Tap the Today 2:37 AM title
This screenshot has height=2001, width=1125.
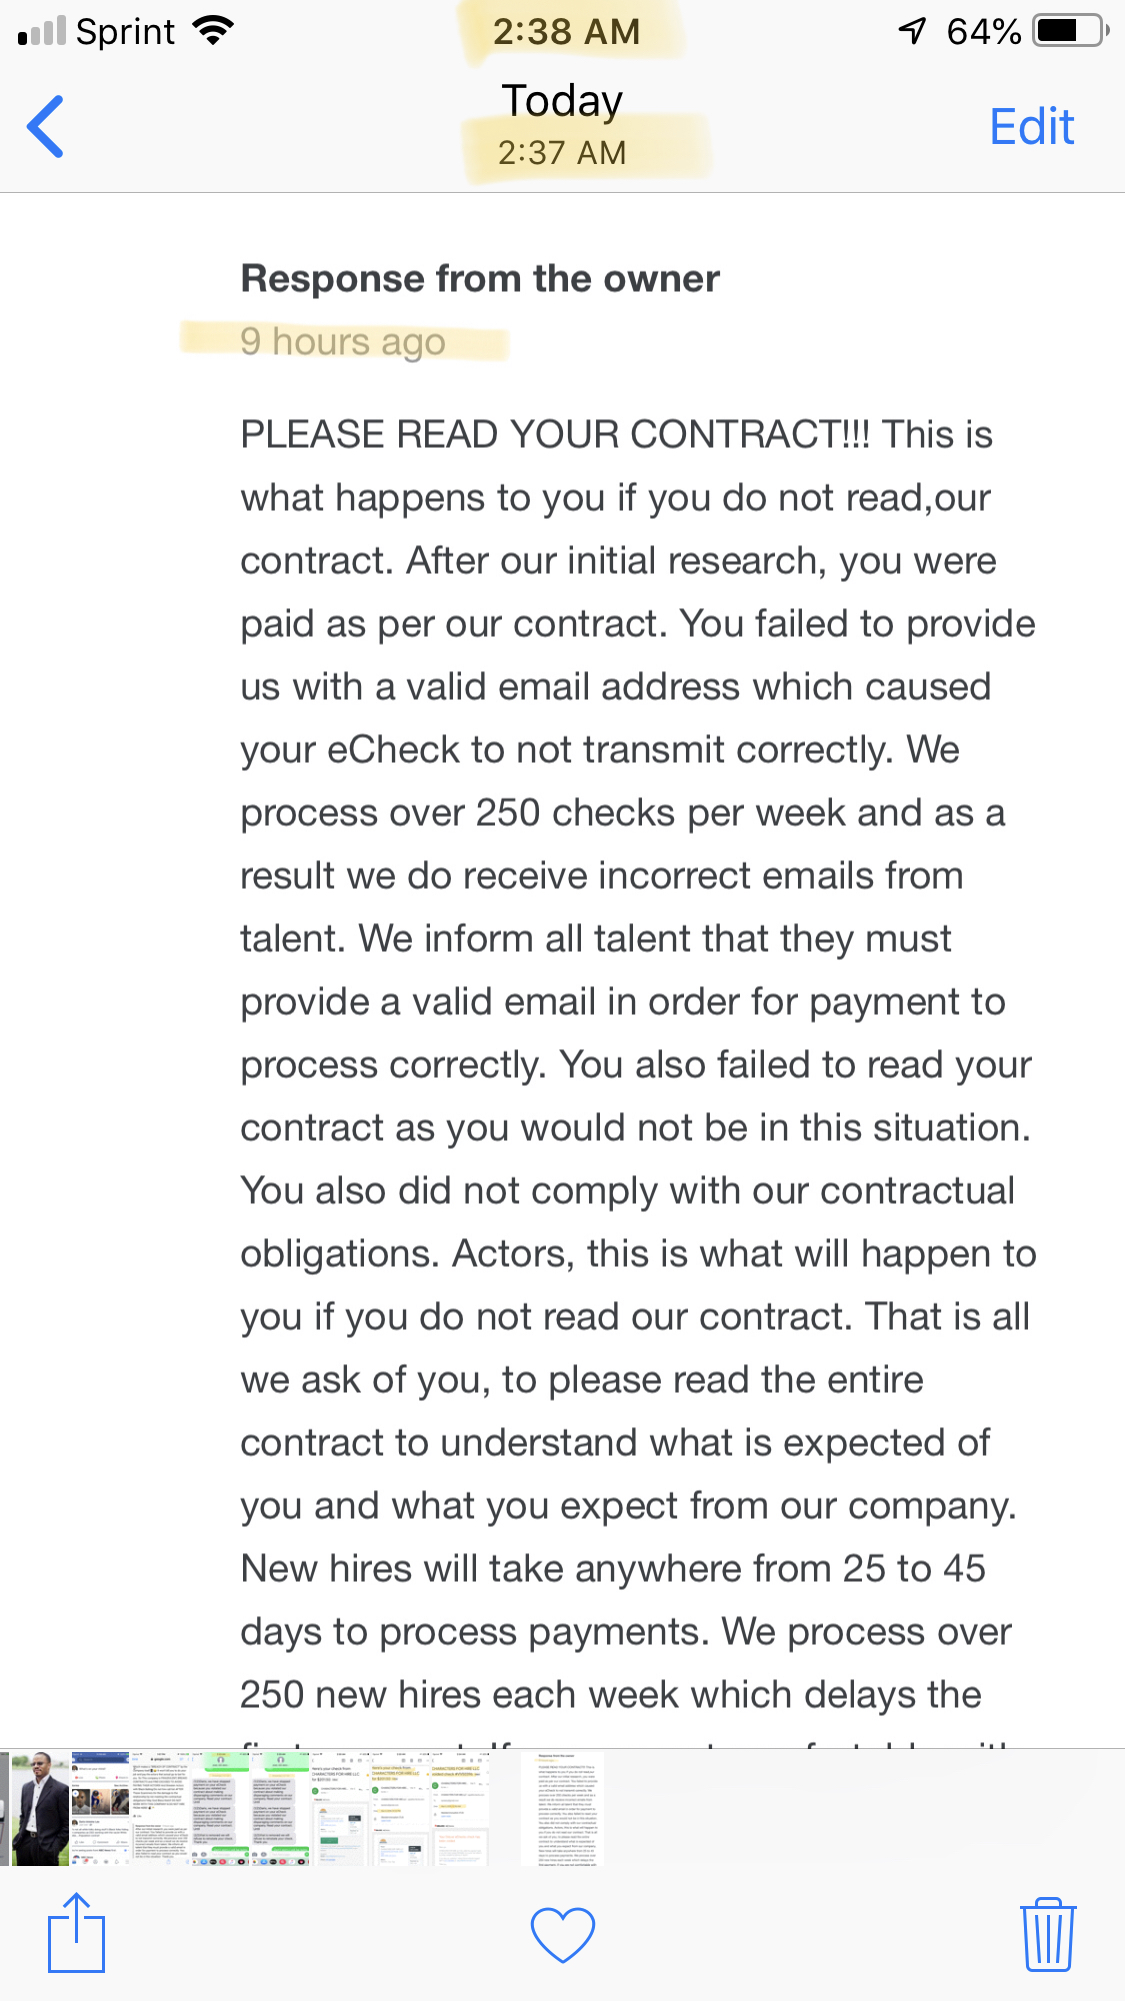click(562, 125)
